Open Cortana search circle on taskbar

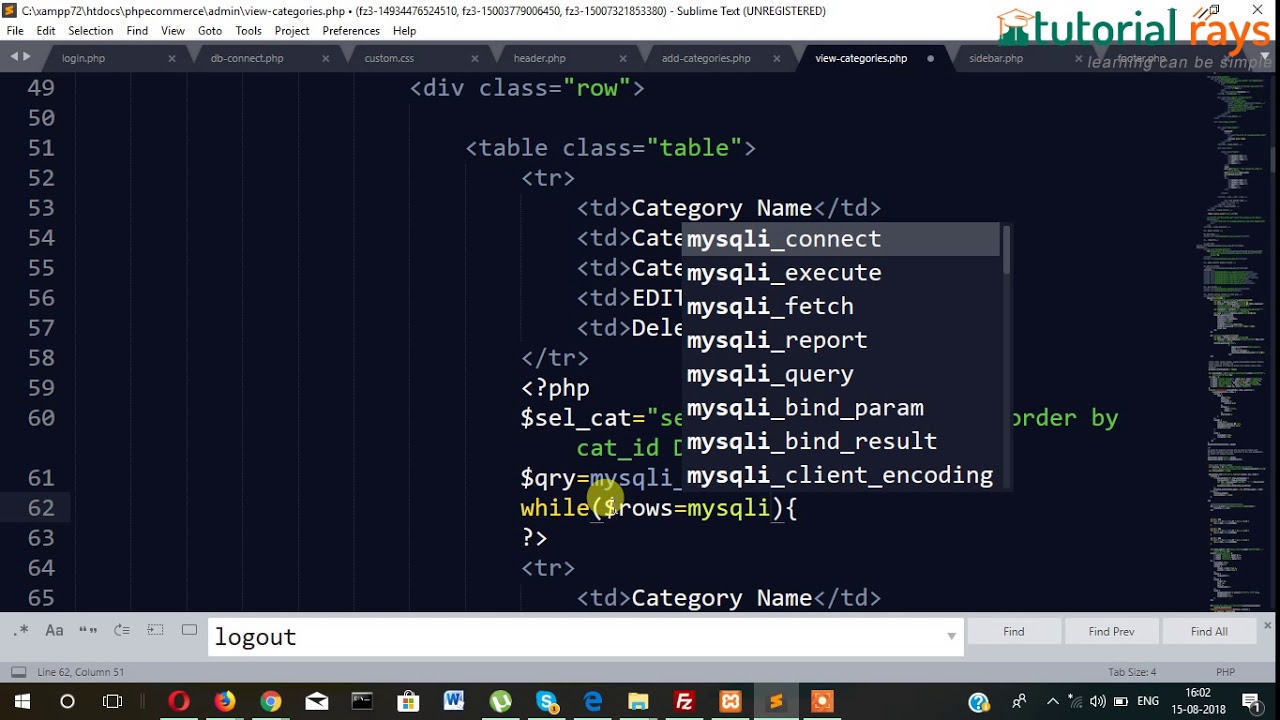point(67,701)
